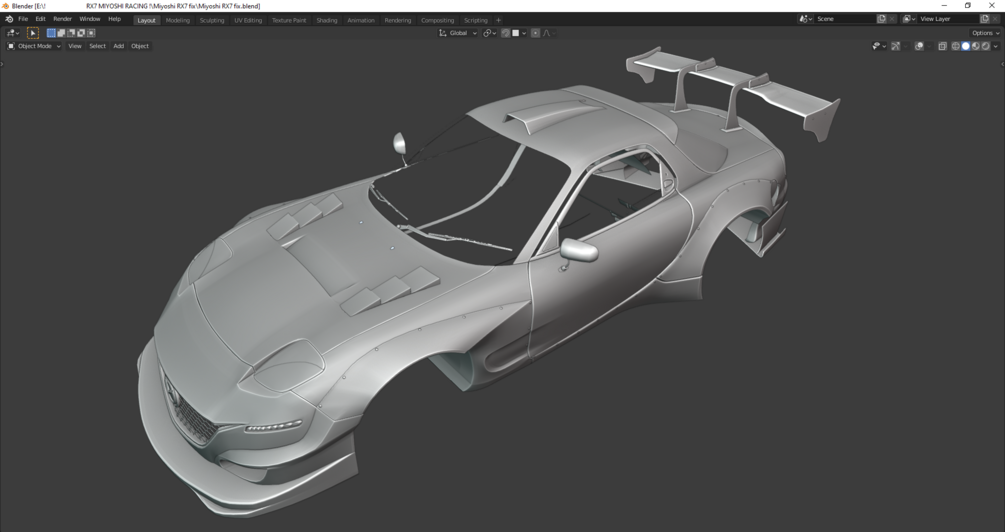
Task: Switch to rendered viewport shading
Action: tap(986, 46)
